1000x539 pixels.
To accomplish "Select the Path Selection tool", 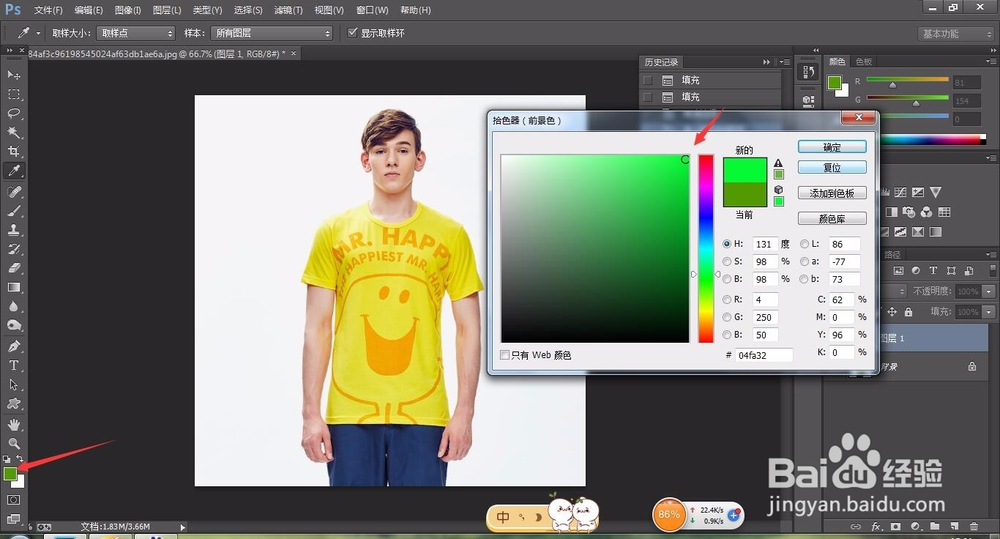I will click(13, 385).
